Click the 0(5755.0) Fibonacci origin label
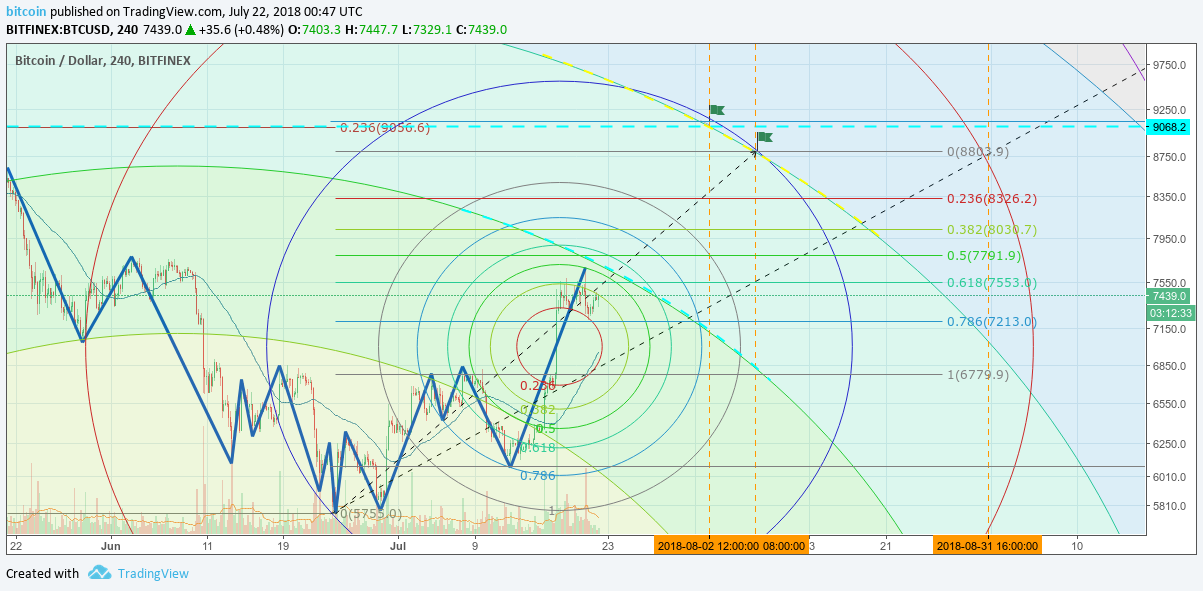This screenshot has width=1203, height=591. point(371,514)
